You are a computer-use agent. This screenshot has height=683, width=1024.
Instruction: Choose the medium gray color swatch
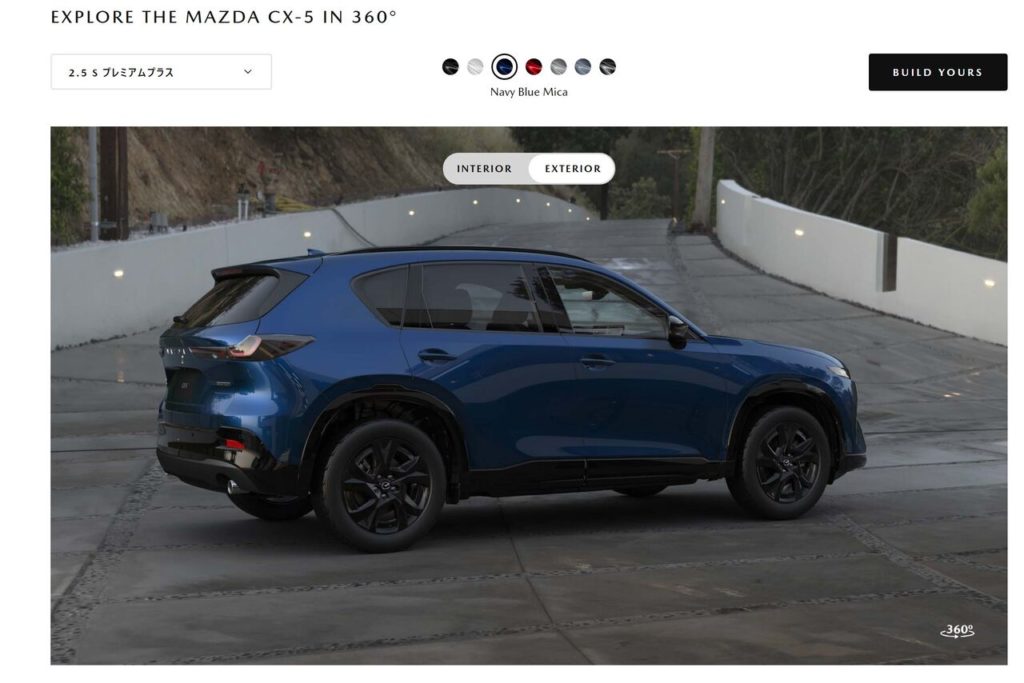point(558,67)
